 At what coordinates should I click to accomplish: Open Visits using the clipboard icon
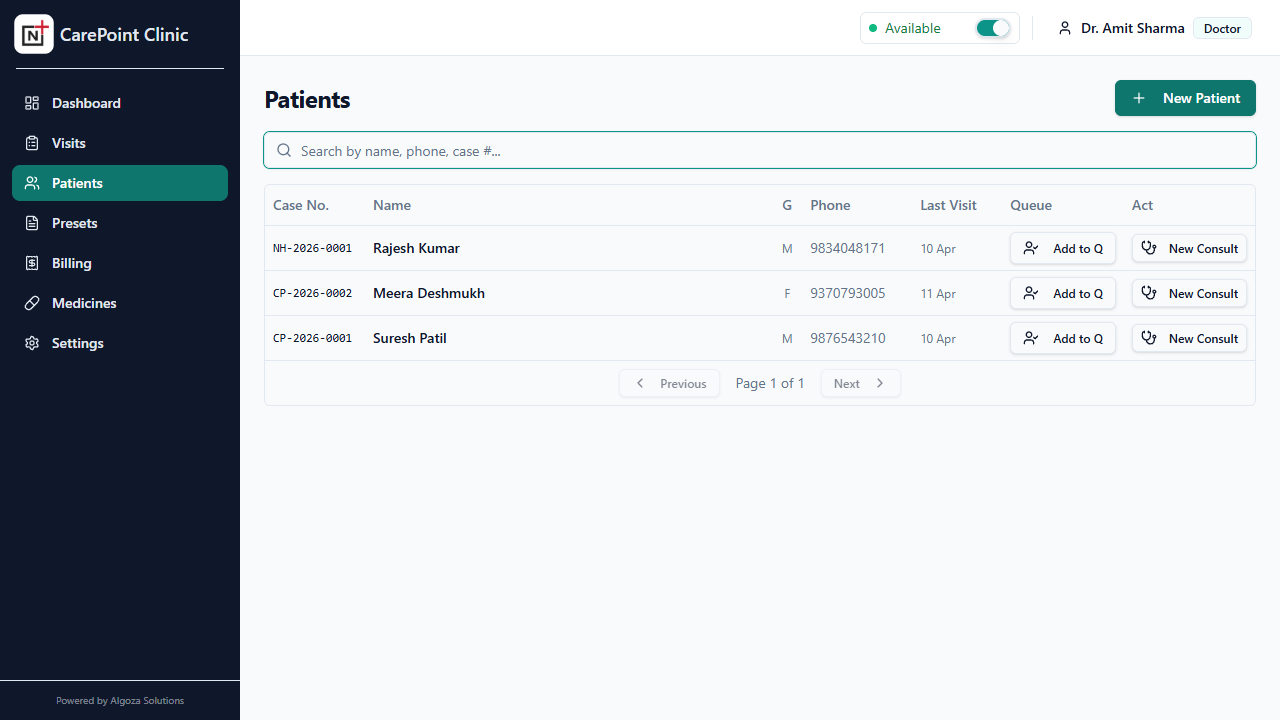[x=31, y=143]
